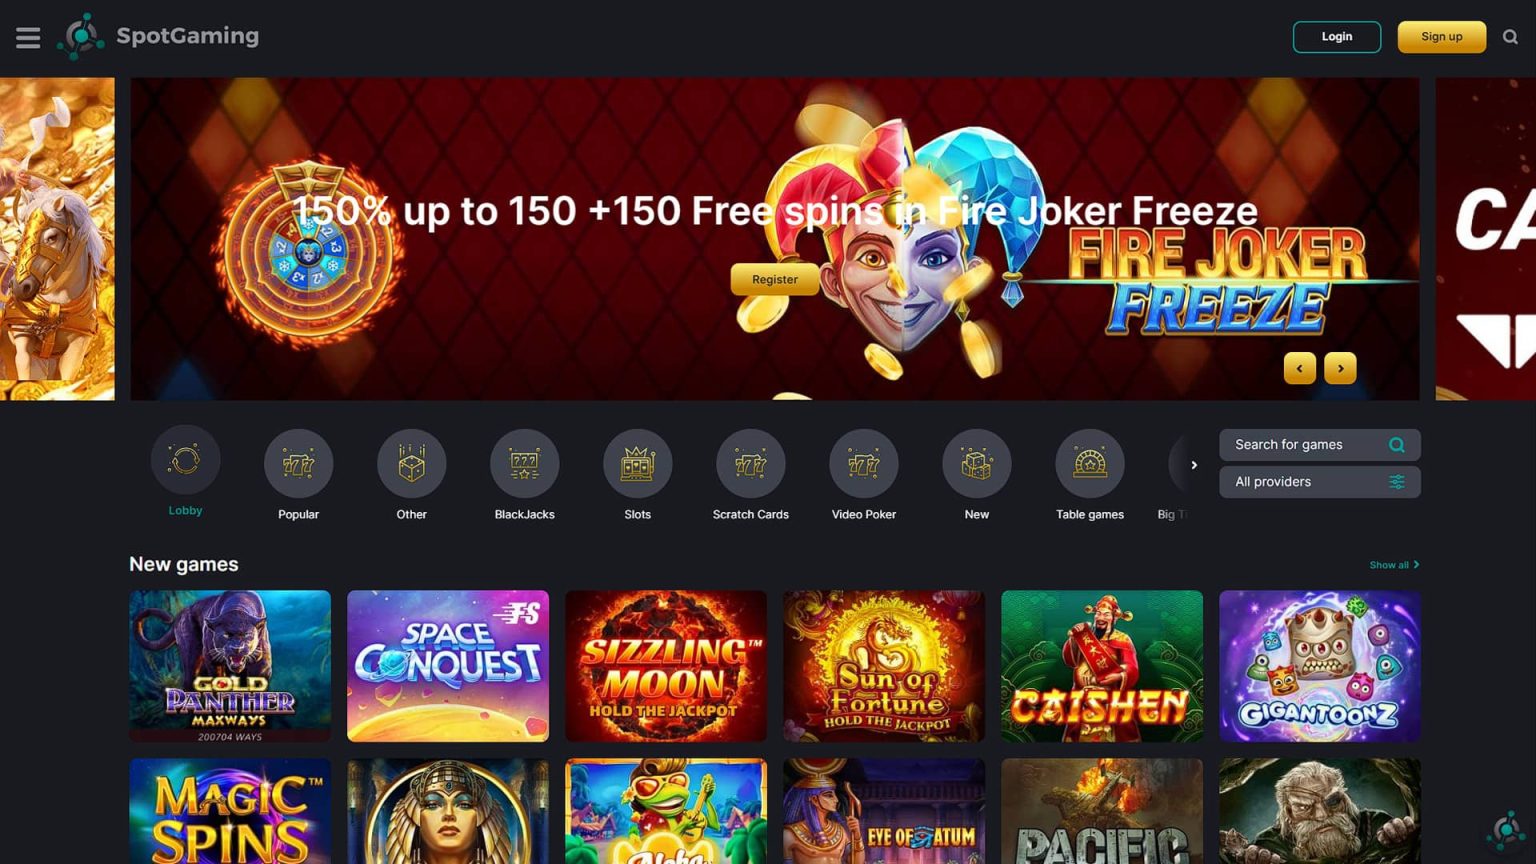
Task: Switch to the New category tab
Action: [976, 475]
